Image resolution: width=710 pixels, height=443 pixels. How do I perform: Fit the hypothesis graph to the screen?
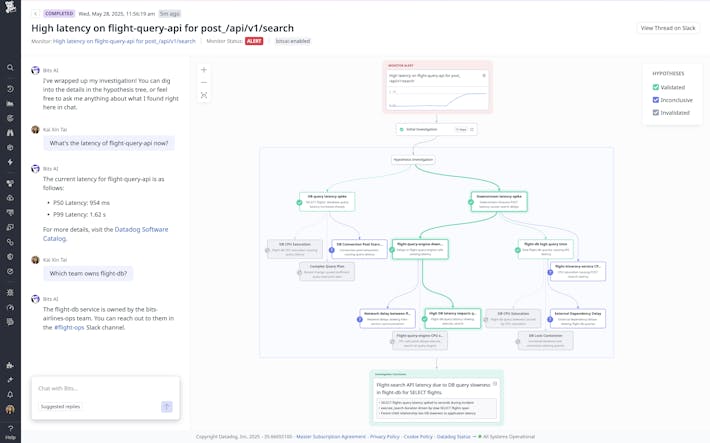tap(204, 96)
